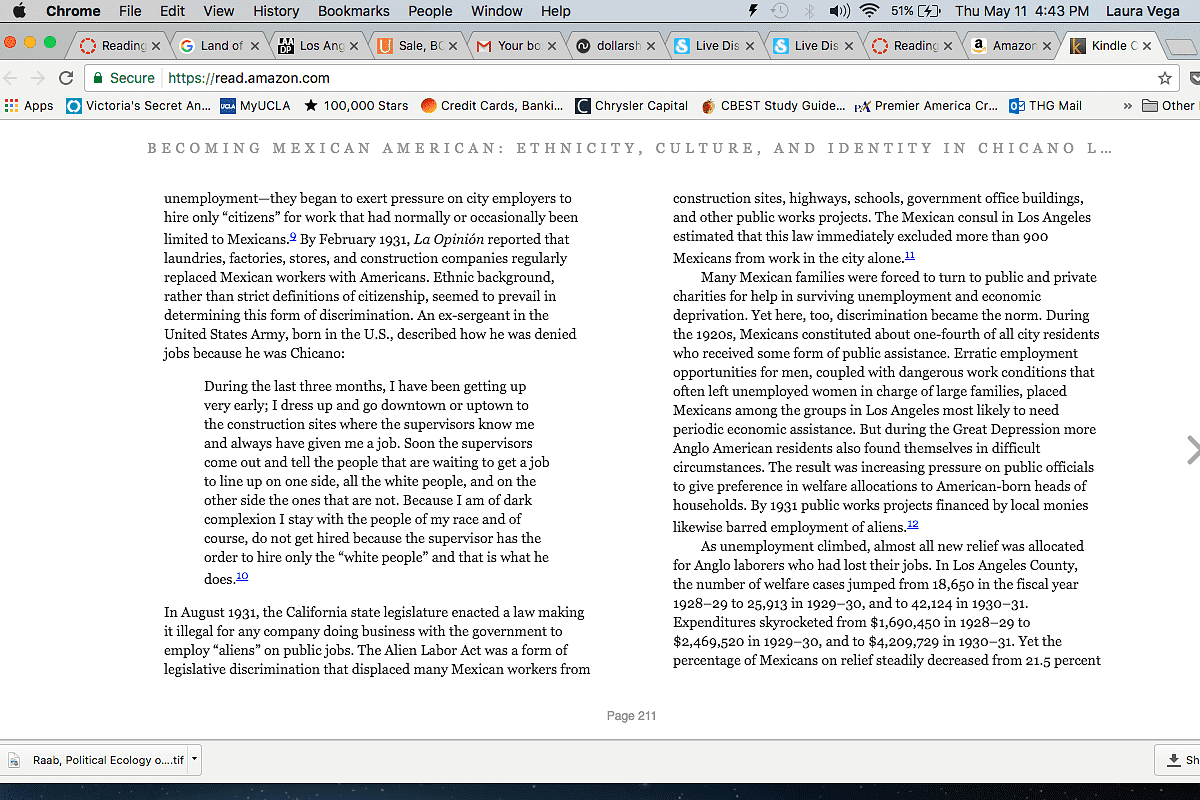The height and width of the screenshot is (800, 1200).
Task: Open footnote 10 link after the quotation
Action: [242, 576]
